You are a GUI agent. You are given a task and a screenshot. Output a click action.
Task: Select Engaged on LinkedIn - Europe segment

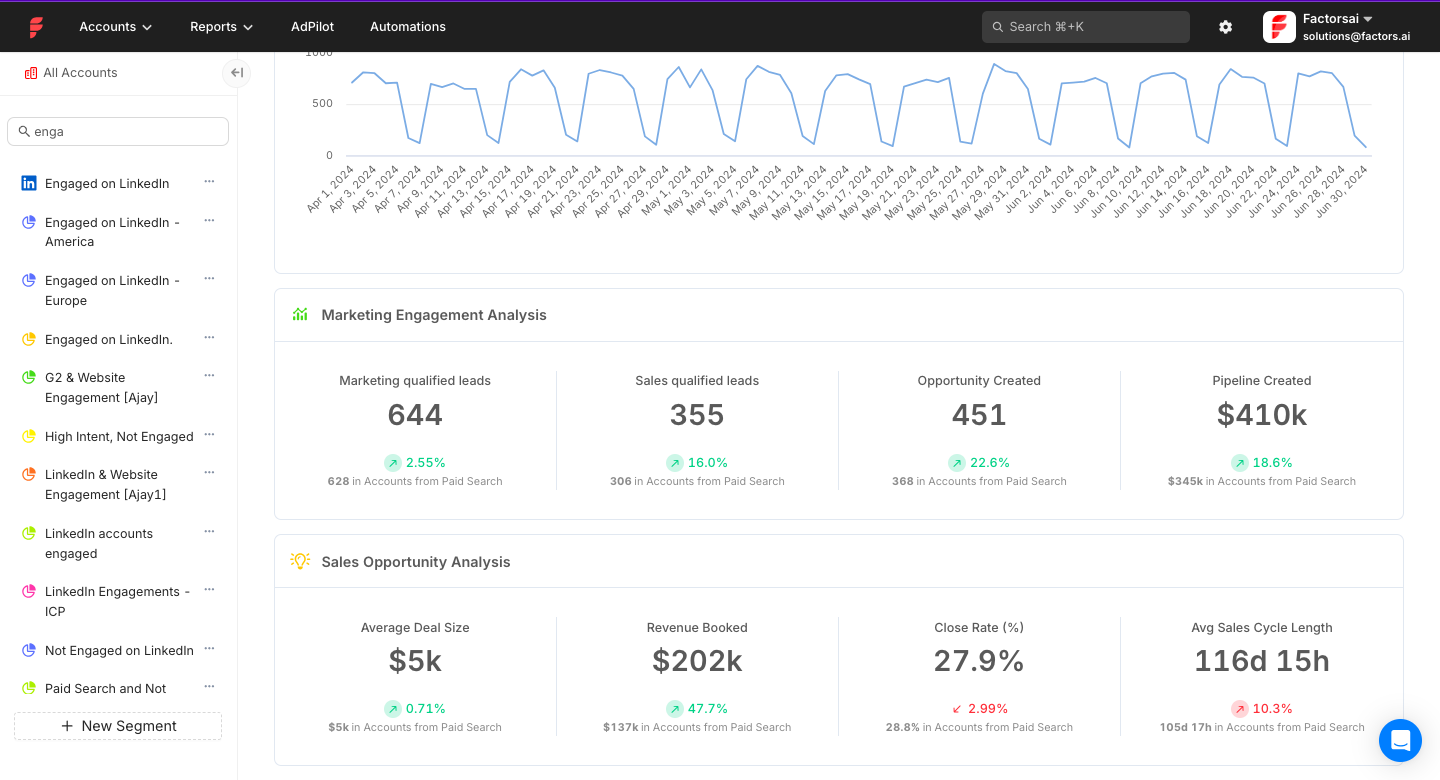pyautogui.click(x=112, y=291)
